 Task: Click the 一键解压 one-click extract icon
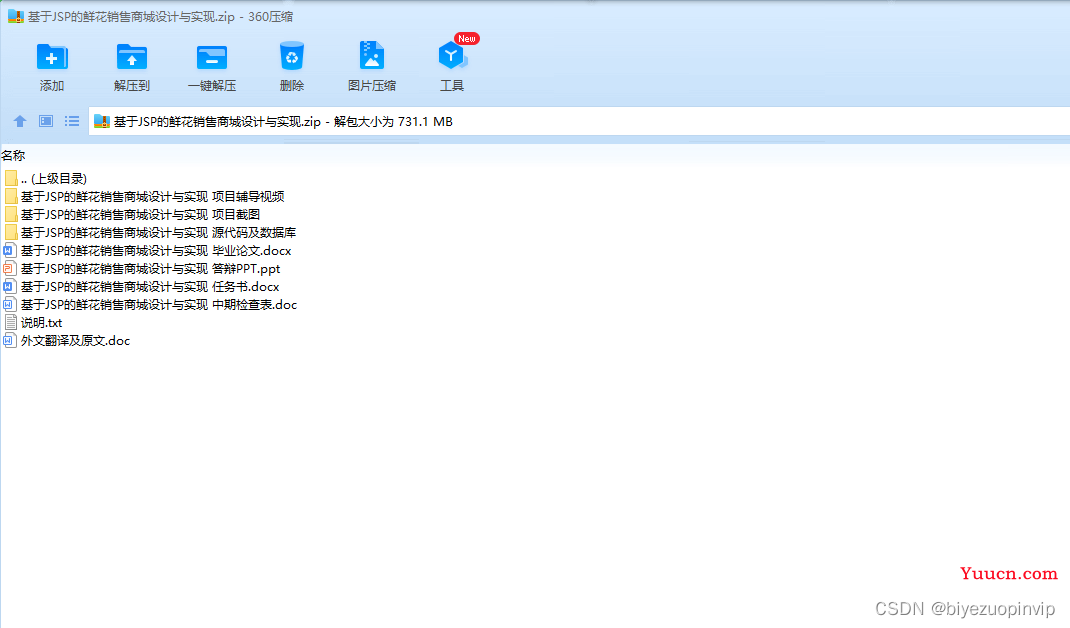tap(212, 57)
